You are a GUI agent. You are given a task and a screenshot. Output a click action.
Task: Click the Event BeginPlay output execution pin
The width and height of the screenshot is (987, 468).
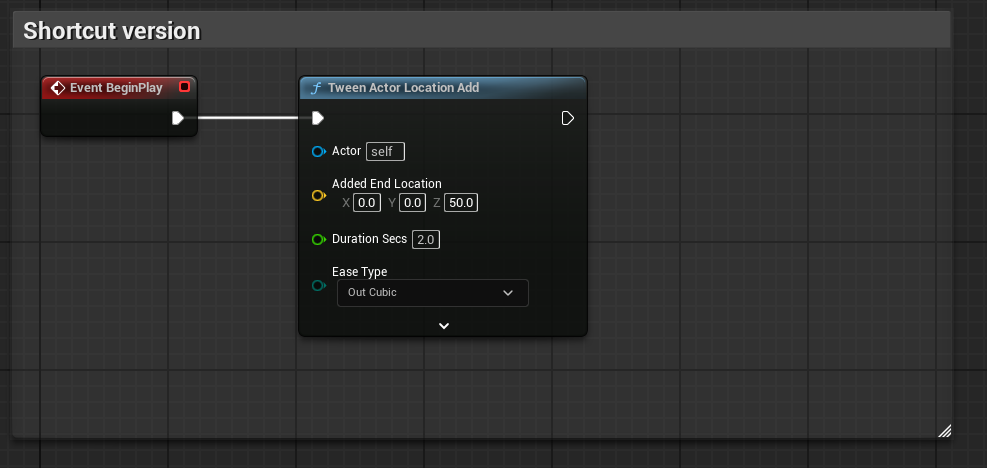178,118
